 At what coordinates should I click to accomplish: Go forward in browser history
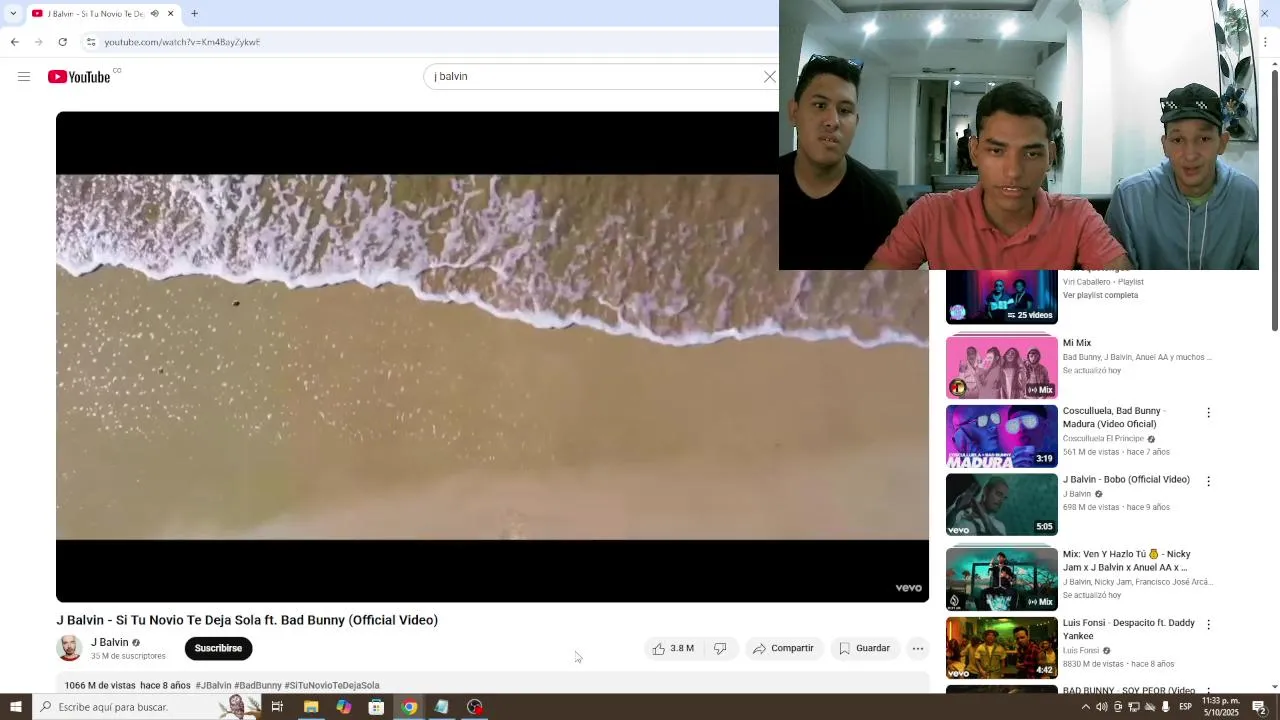coord(38,42)
